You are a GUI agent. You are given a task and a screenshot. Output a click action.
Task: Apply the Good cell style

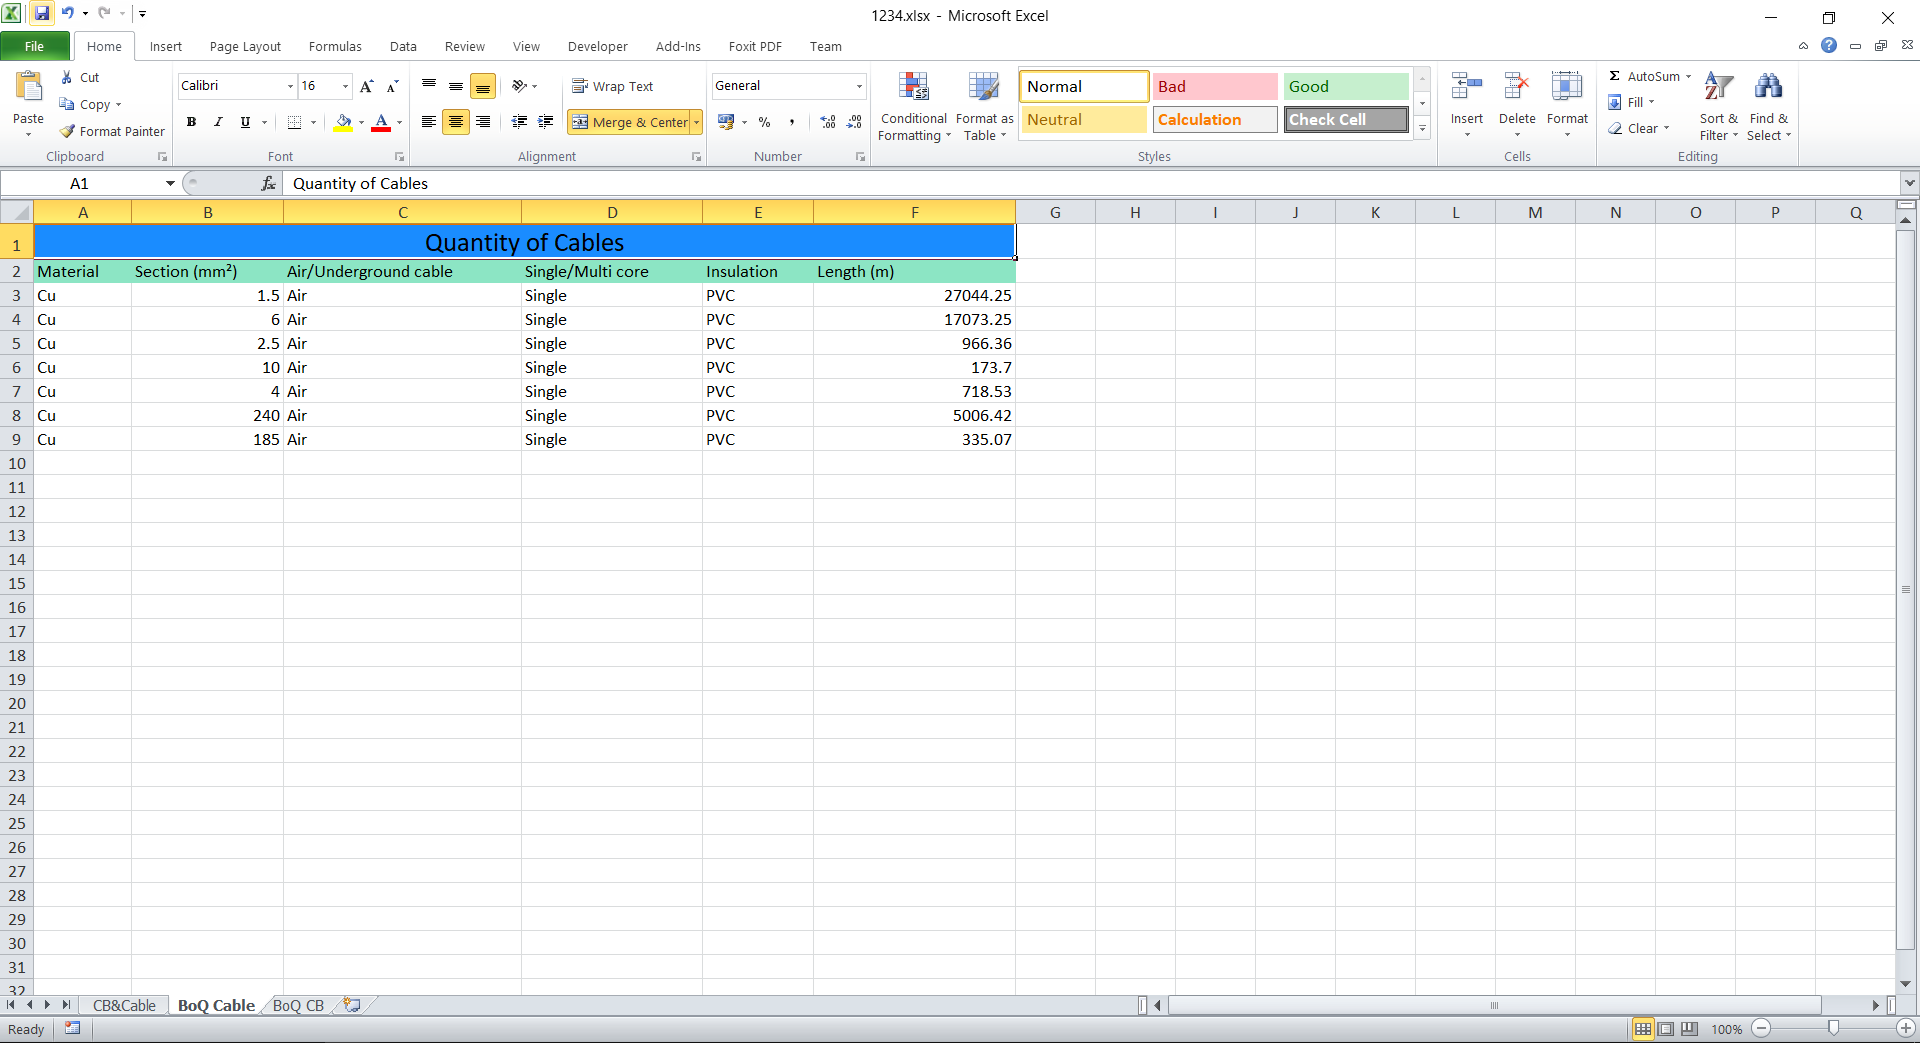pos(1346,86)
